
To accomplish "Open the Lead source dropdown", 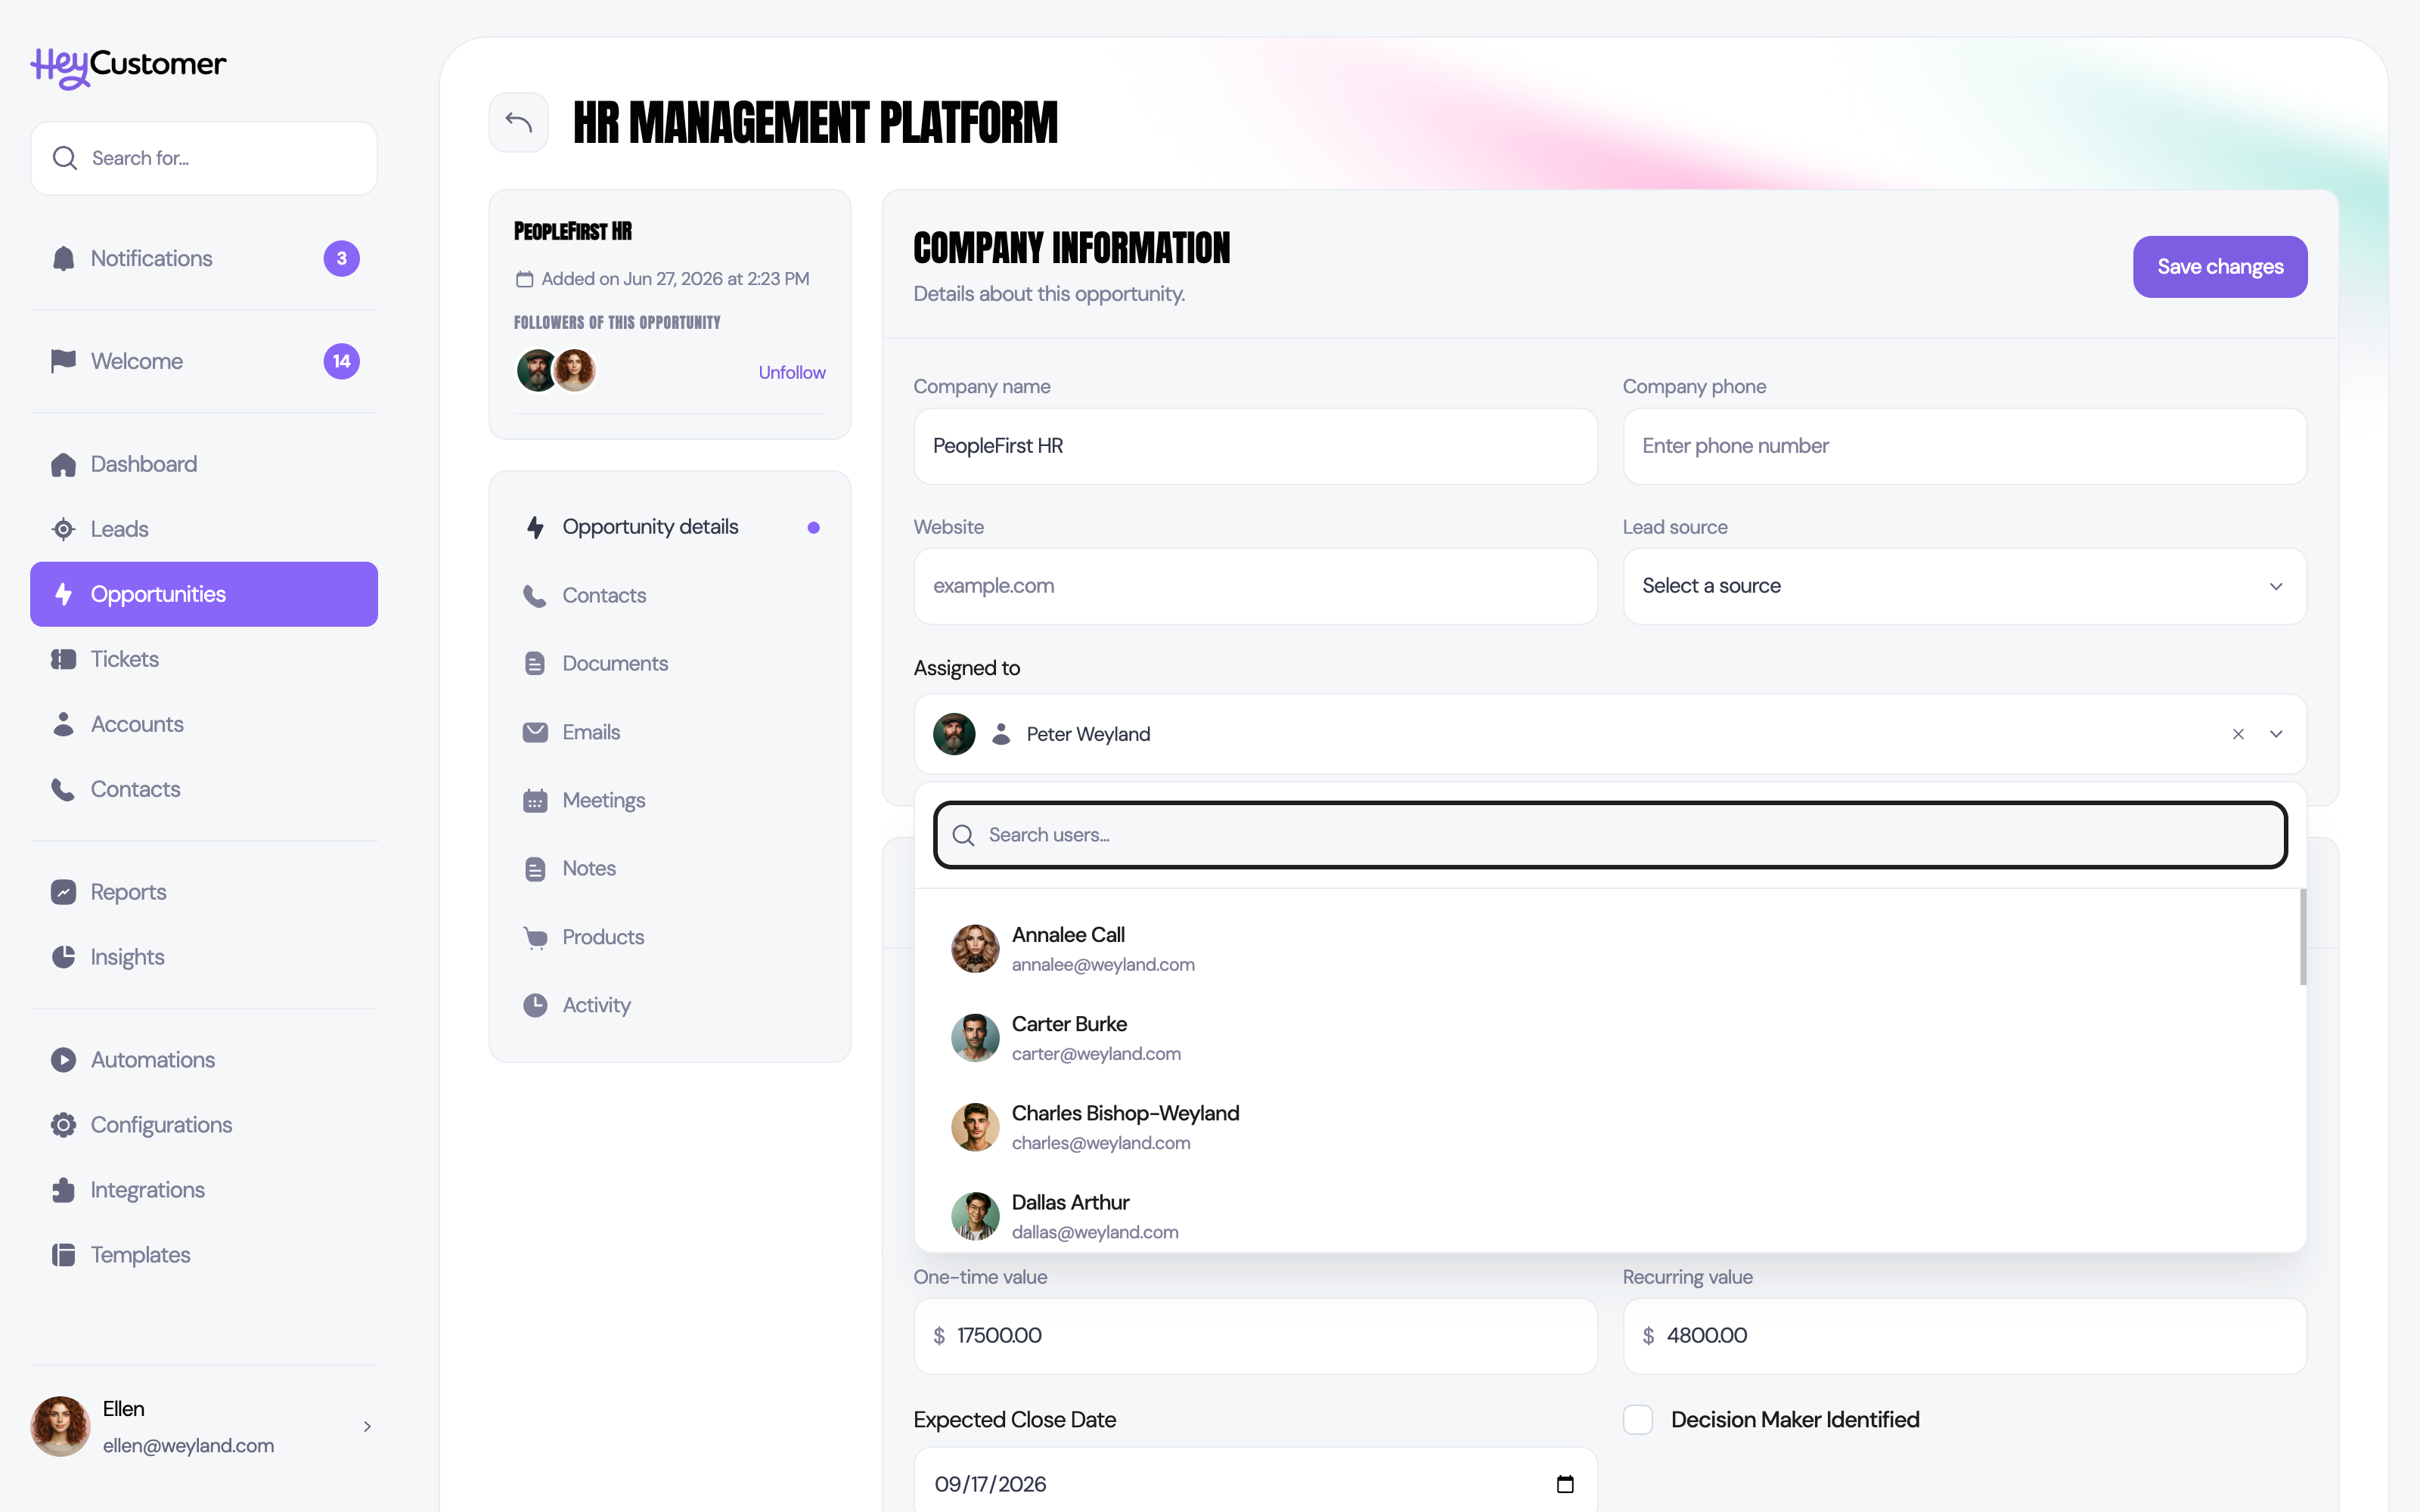I will coord(1964,586).
